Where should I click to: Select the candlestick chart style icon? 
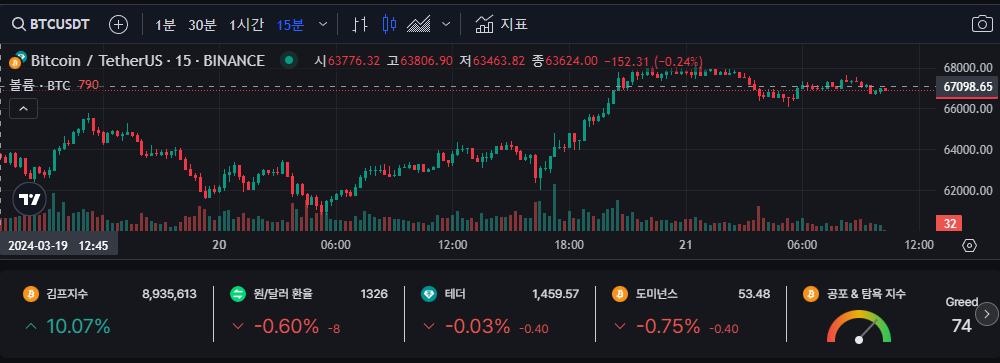[389, 25]
